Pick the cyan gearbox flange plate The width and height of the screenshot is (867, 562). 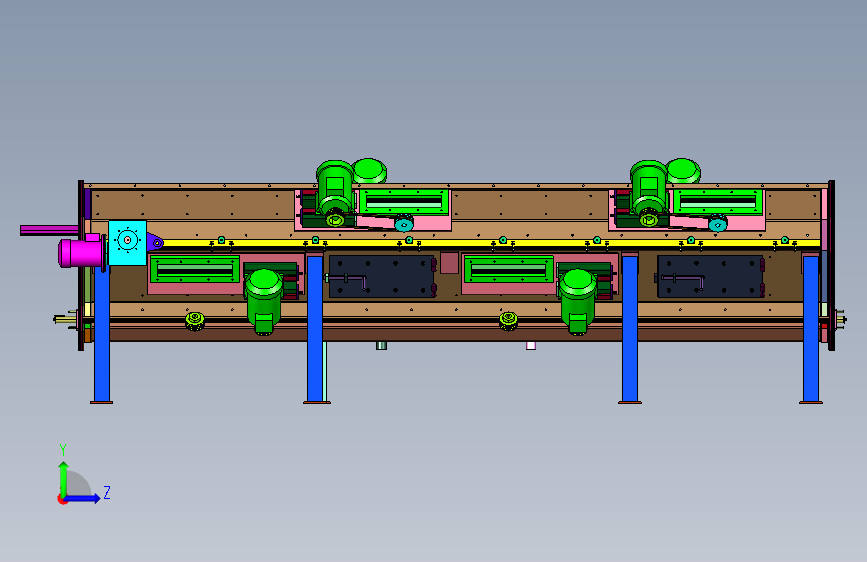127,243
